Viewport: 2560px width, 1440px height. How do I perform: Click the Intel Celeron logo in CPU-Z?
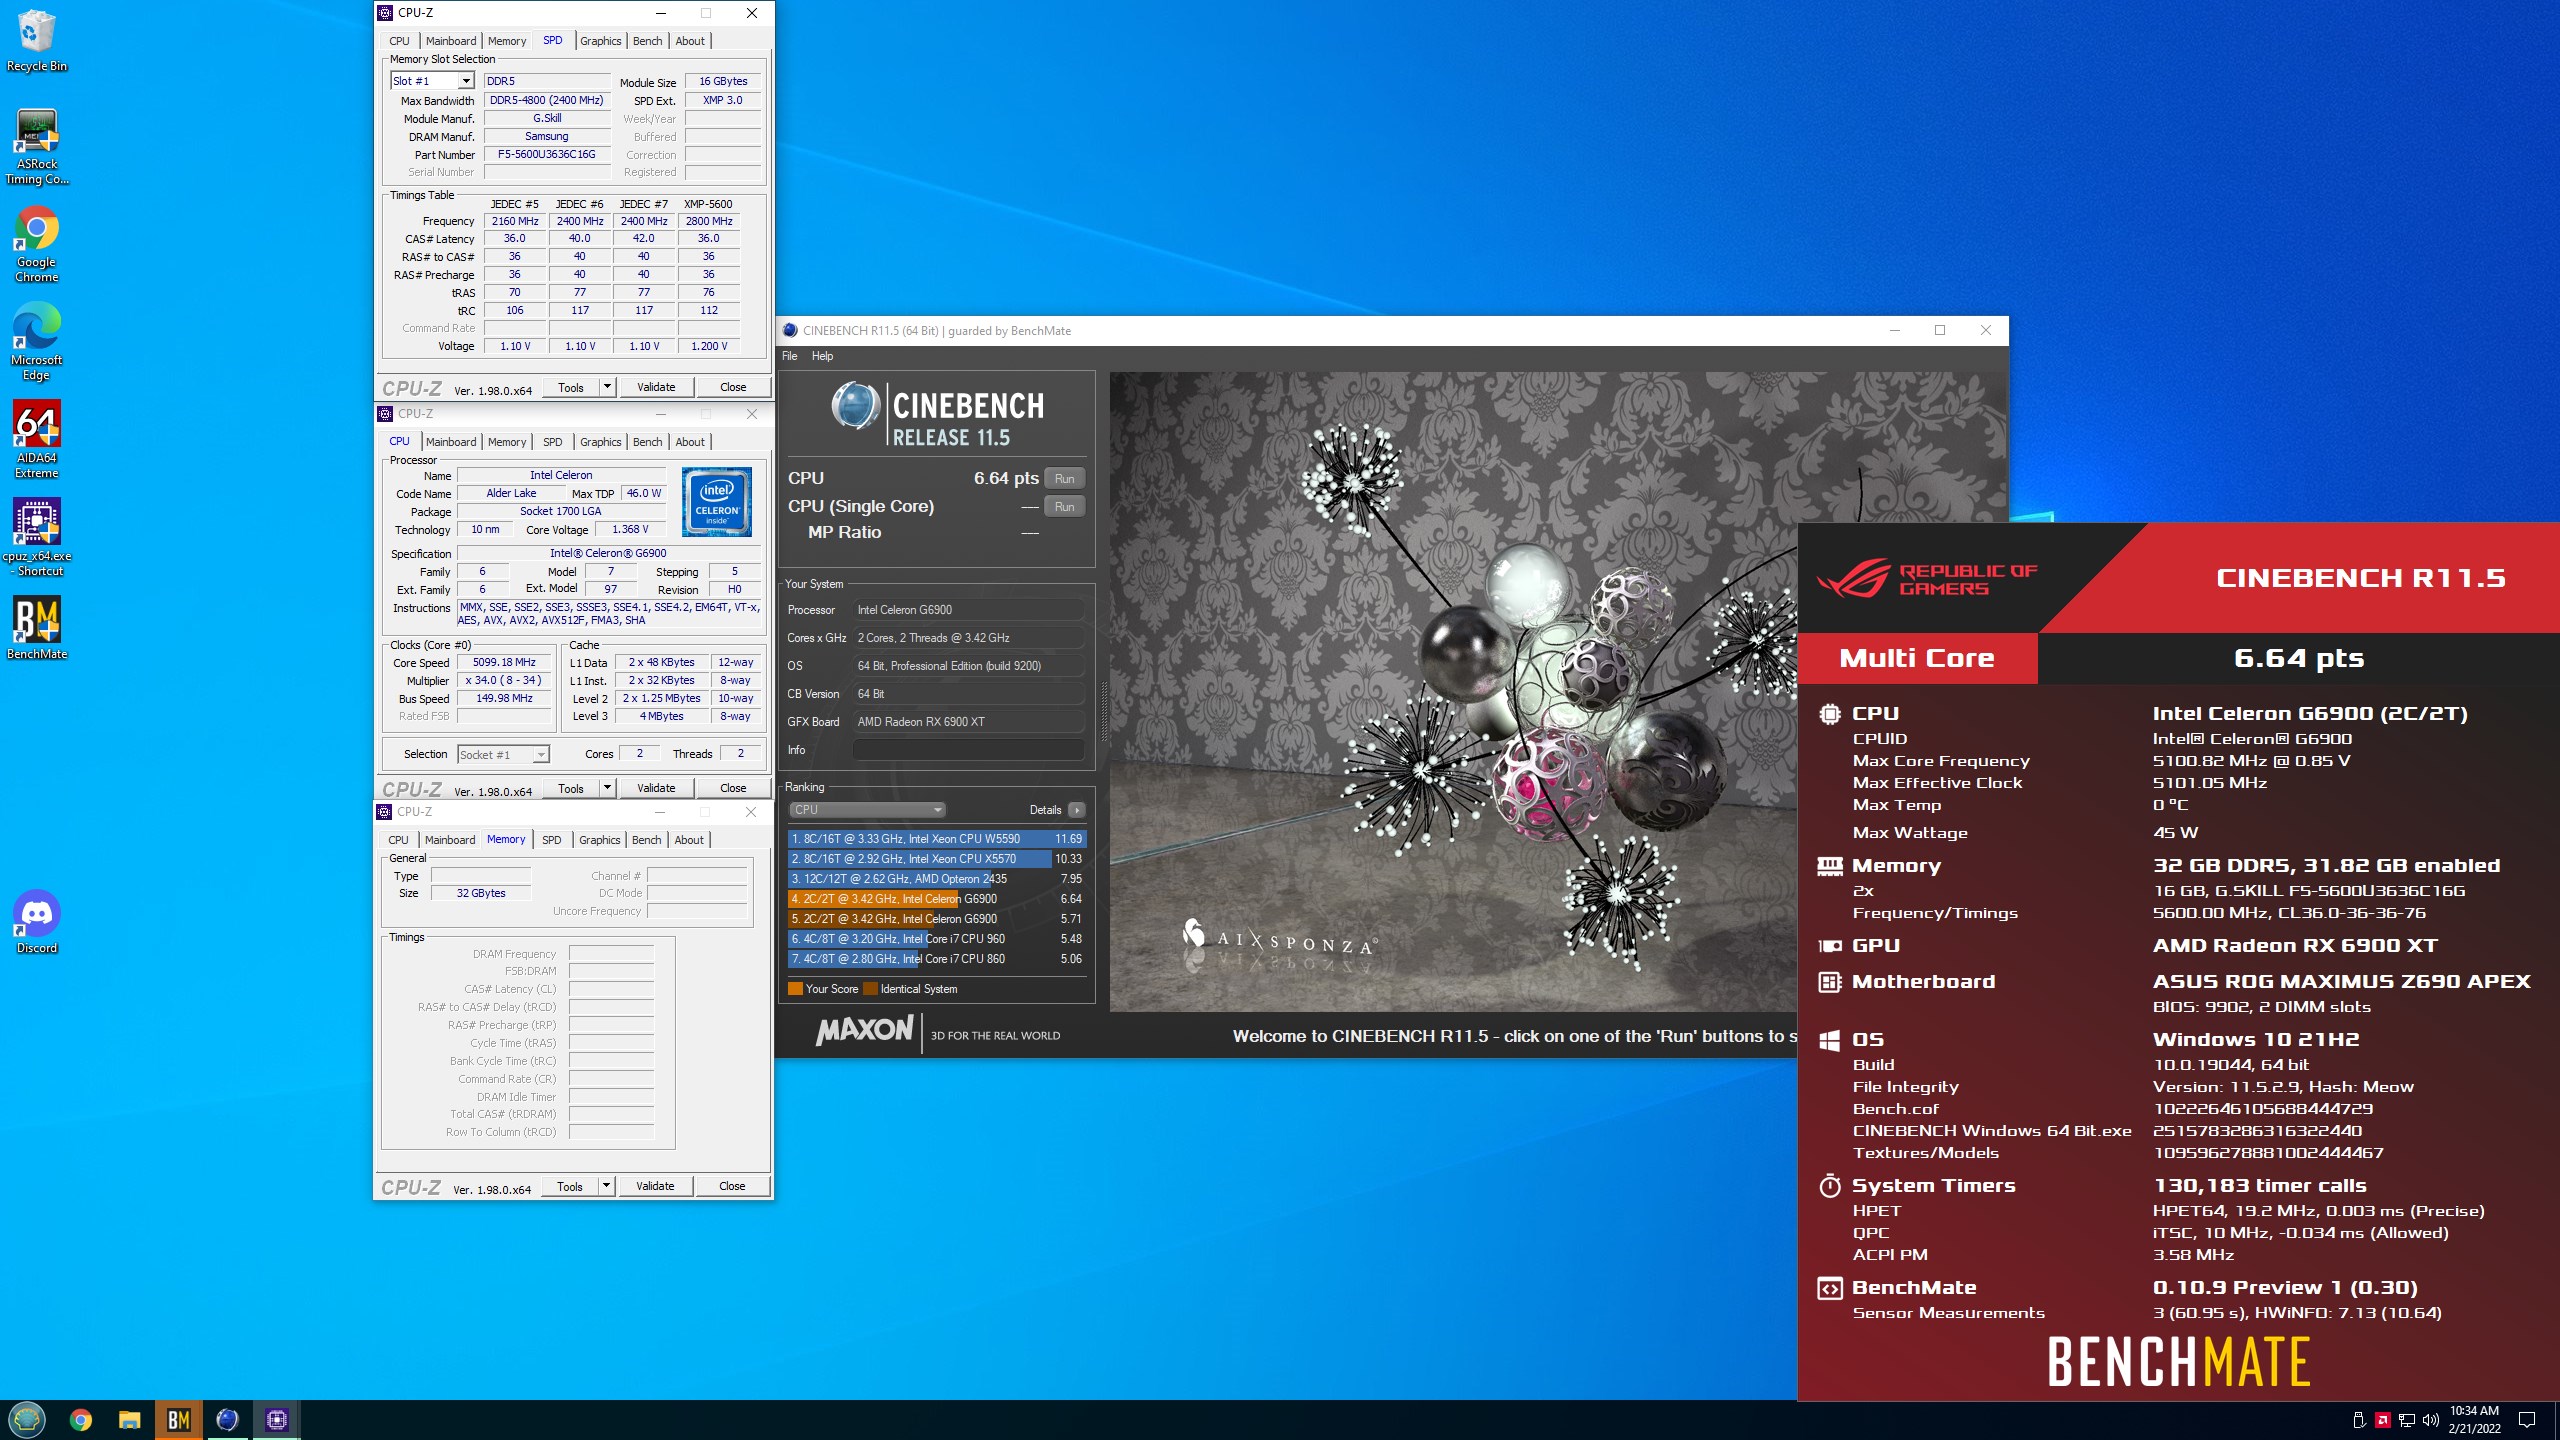[x=716, y=502]
